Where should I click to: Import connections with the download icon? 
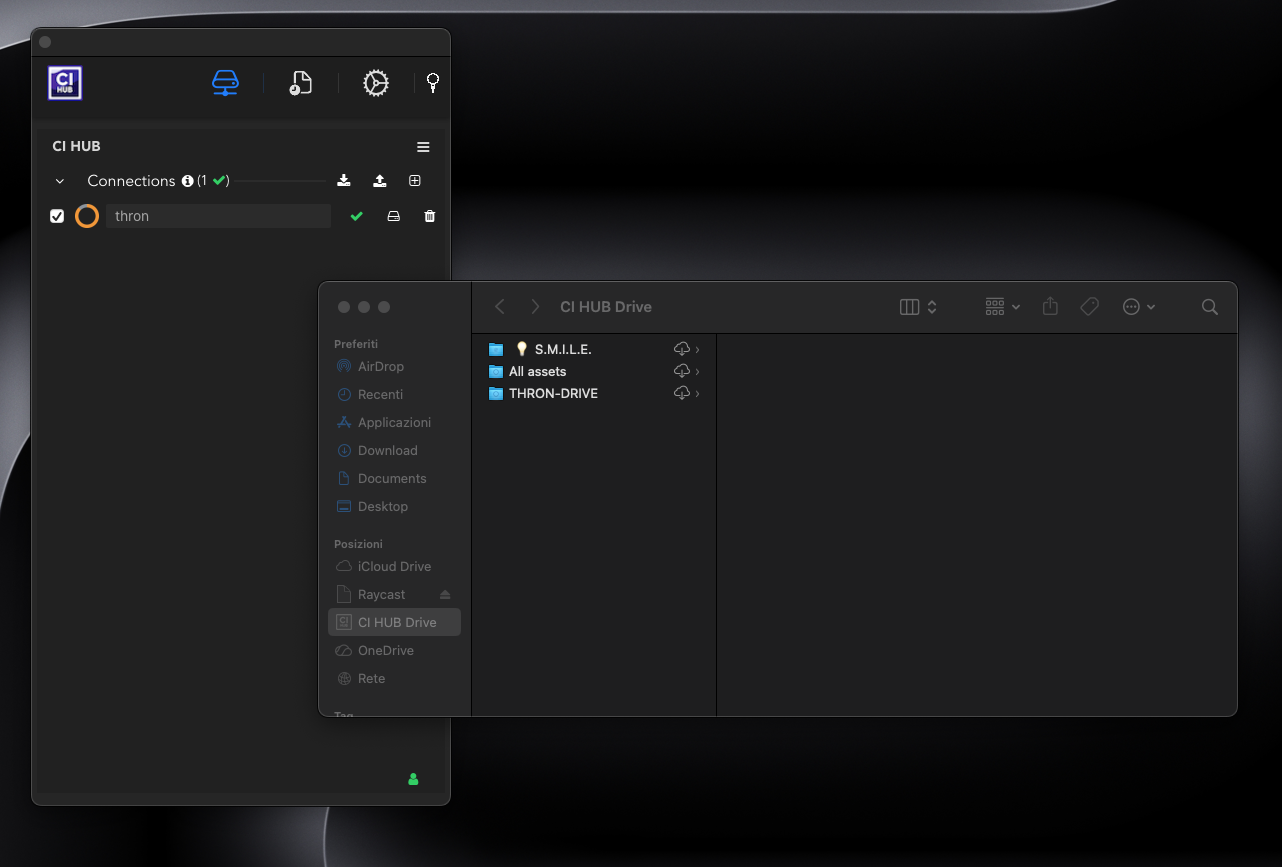point(344,181)
